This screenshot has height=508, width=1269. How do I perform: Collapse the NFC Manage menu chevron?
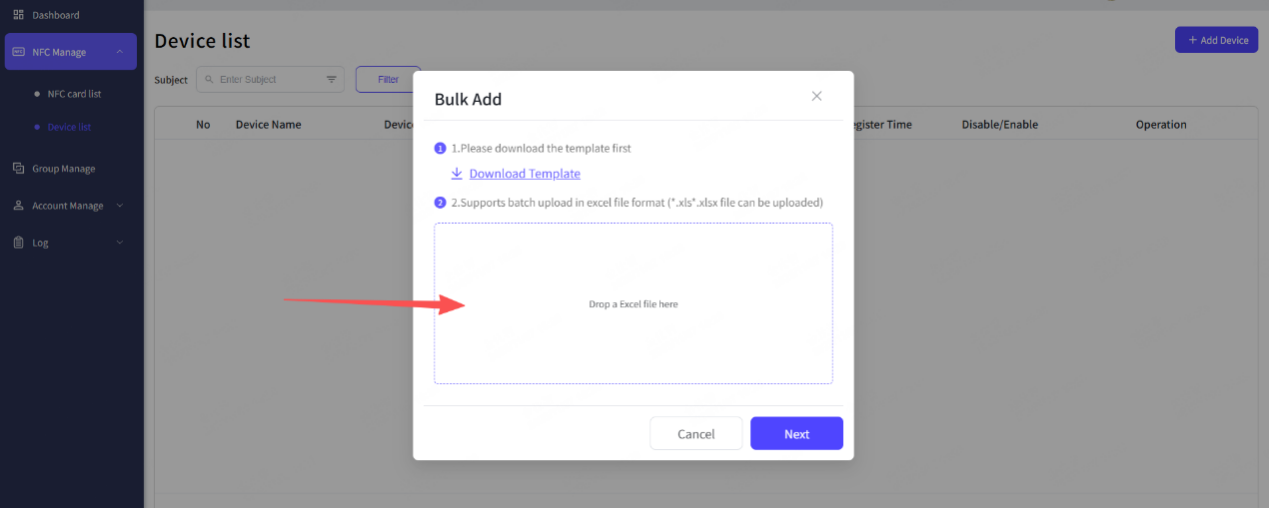[119, 52]
